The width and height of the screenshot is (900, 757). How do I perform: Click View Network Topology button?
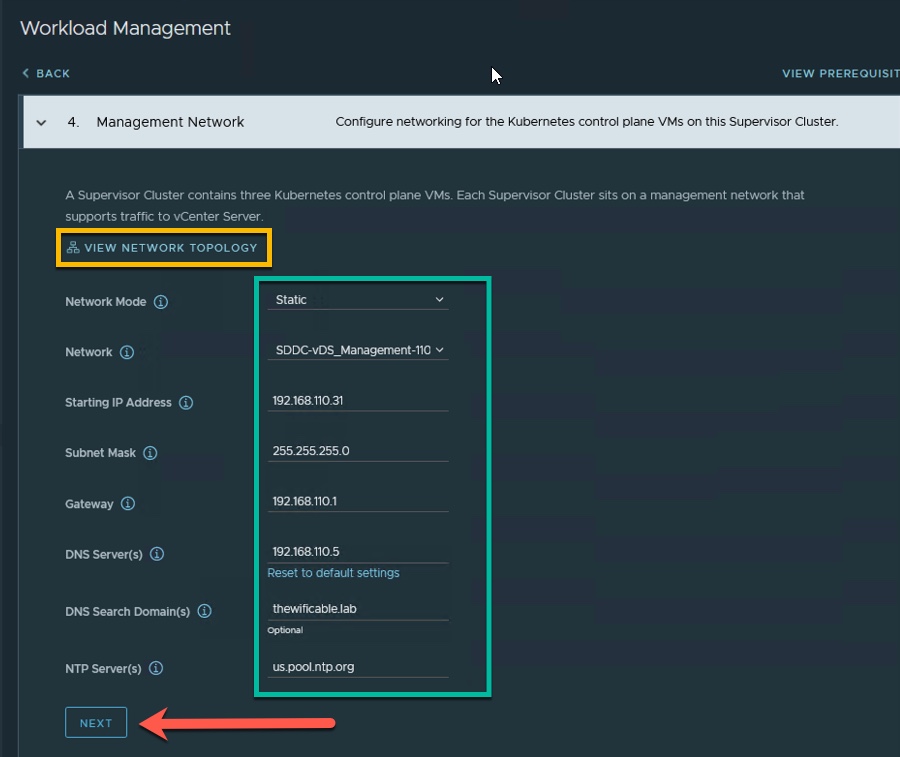tap(162, 247)
